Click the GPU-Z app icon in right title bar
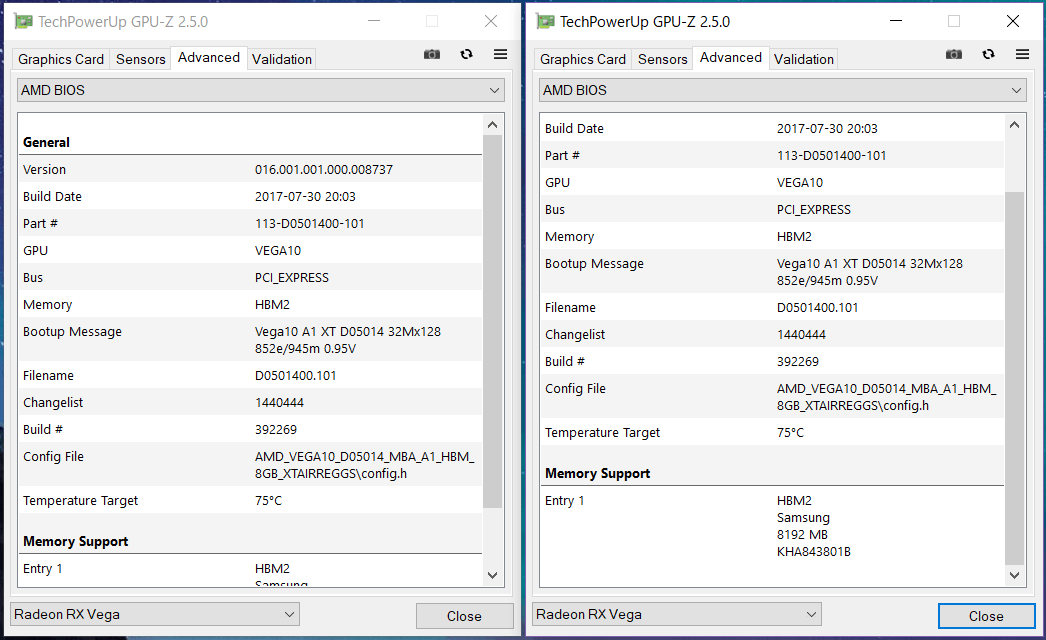Screen dimensions: 1046x640 pyautogui.click(x=545, y=21)
